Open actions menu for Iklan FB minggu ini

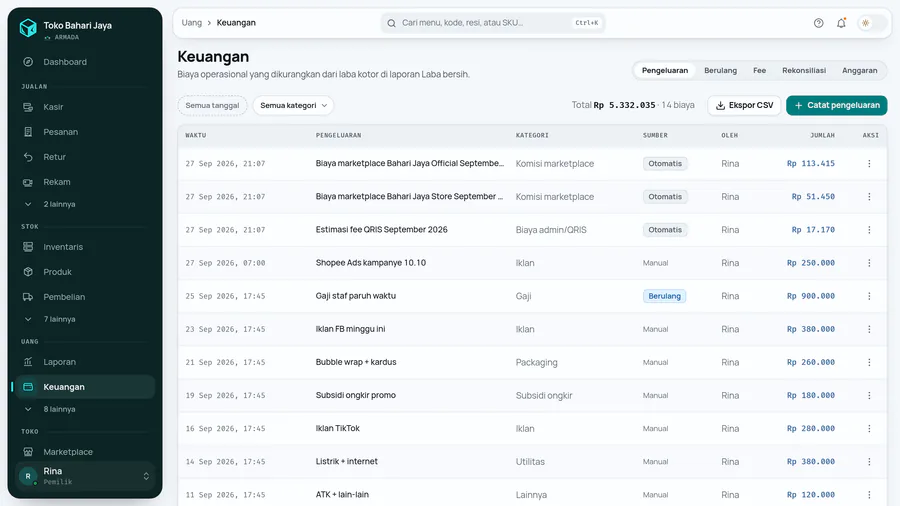[869, 329]
